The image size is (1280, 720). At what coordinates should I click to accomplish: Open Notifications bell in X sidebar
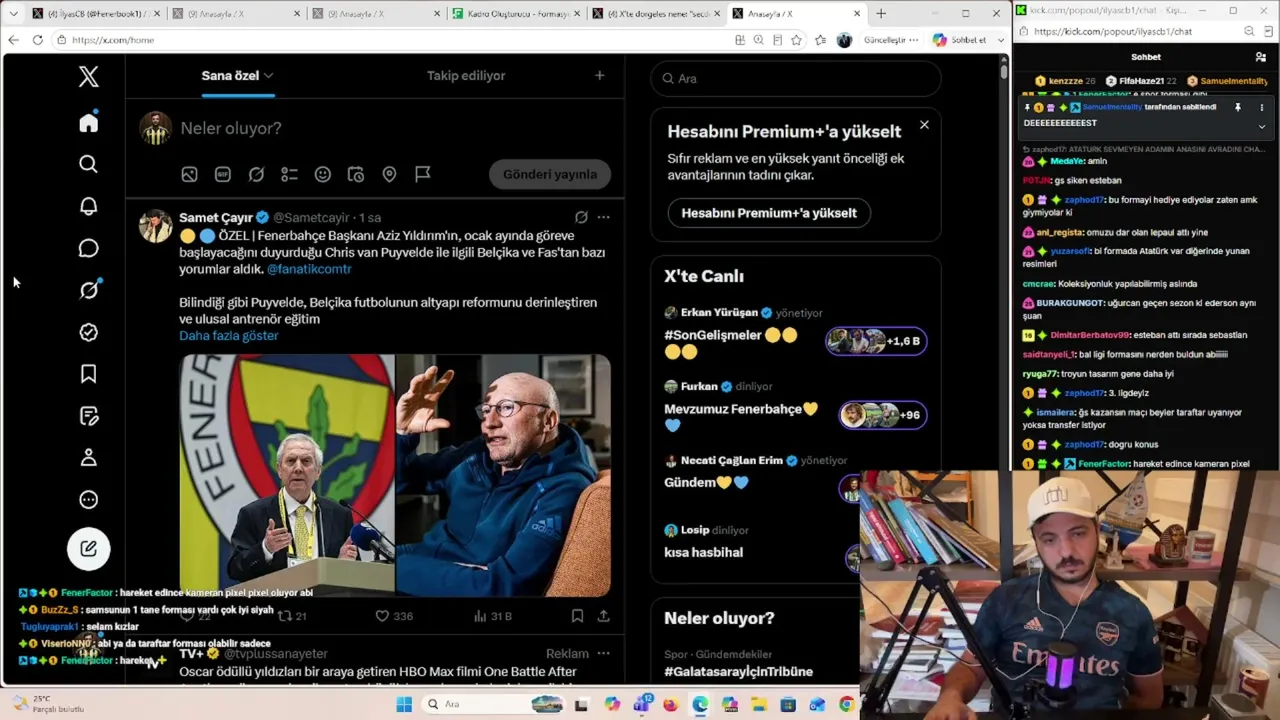click(89, 206)
